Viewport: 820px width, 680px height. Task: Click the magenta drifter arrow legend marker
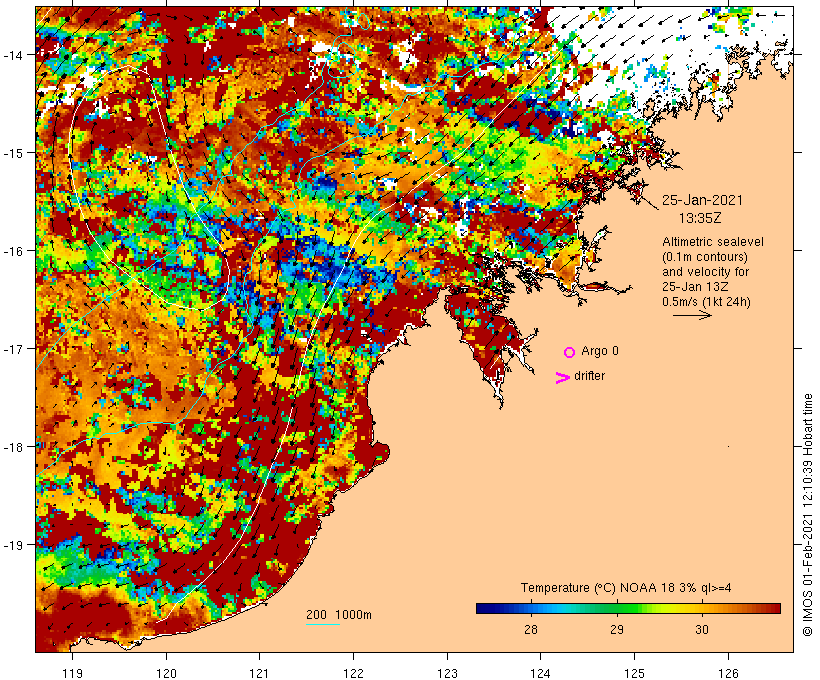[563, 378]
